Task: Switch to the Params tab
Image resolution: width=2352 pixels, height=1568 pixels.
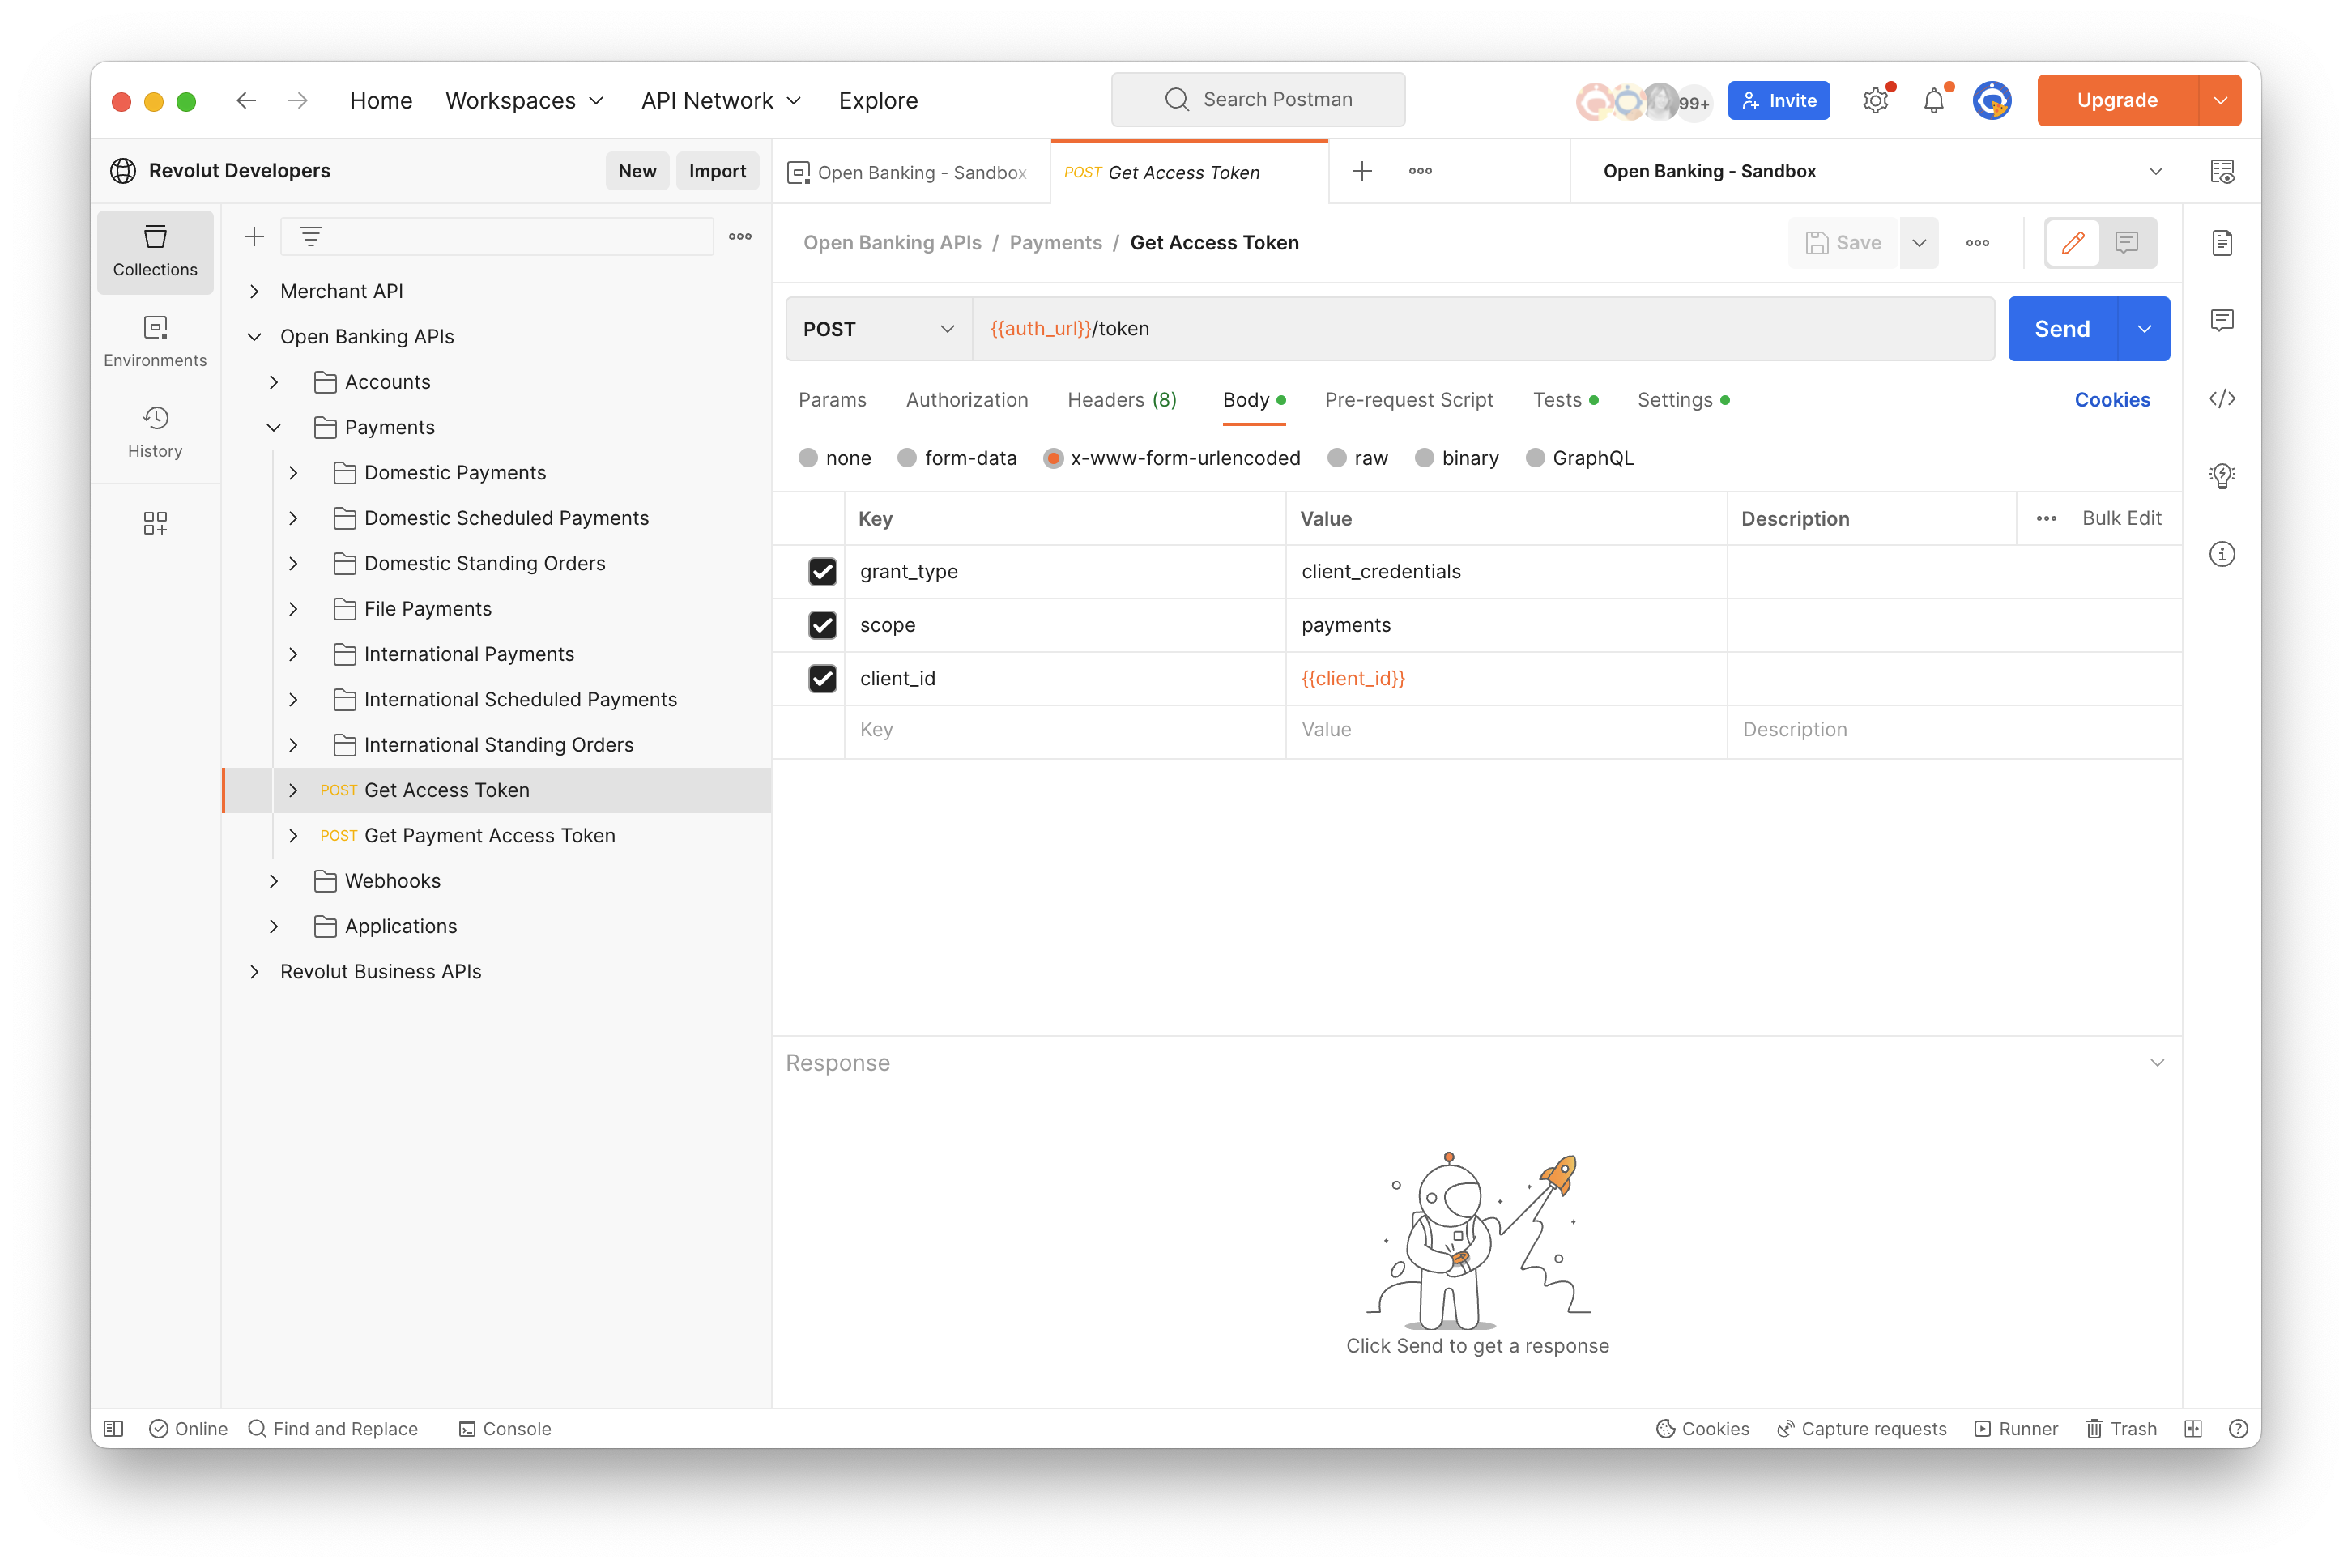Action: coord(832,400)
